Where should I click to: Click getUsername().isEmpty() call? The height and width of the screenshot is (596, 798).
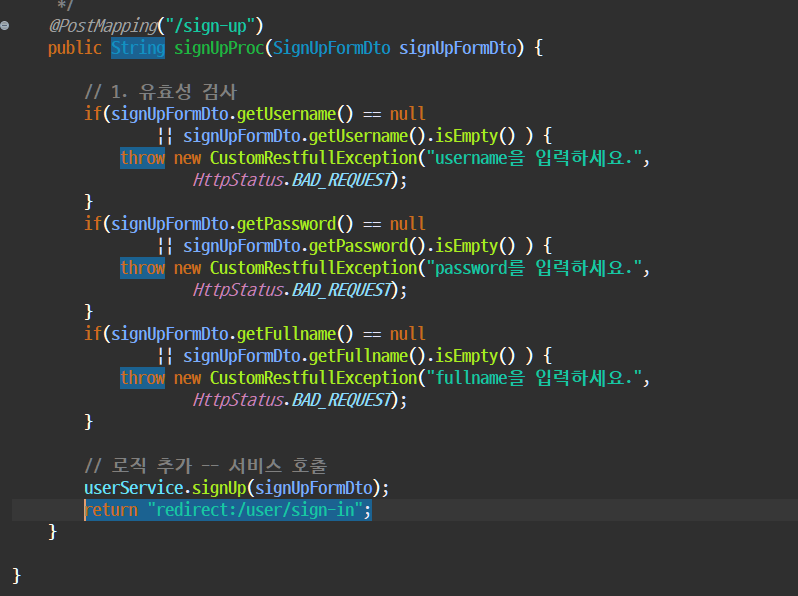[x=412, y=136]
